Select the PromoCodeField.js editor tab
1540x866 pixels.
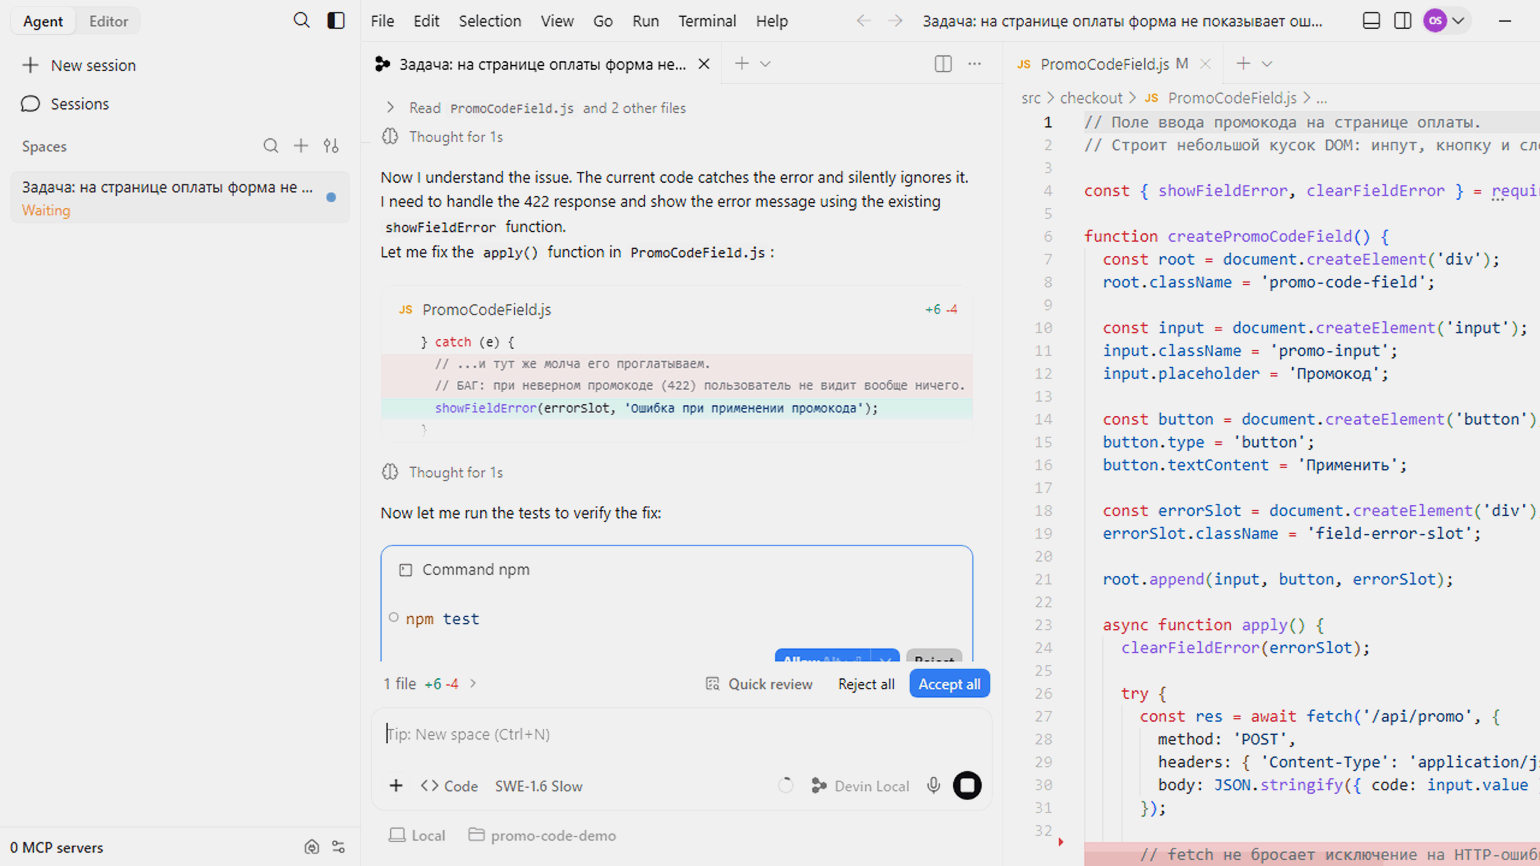point(1114,64)
